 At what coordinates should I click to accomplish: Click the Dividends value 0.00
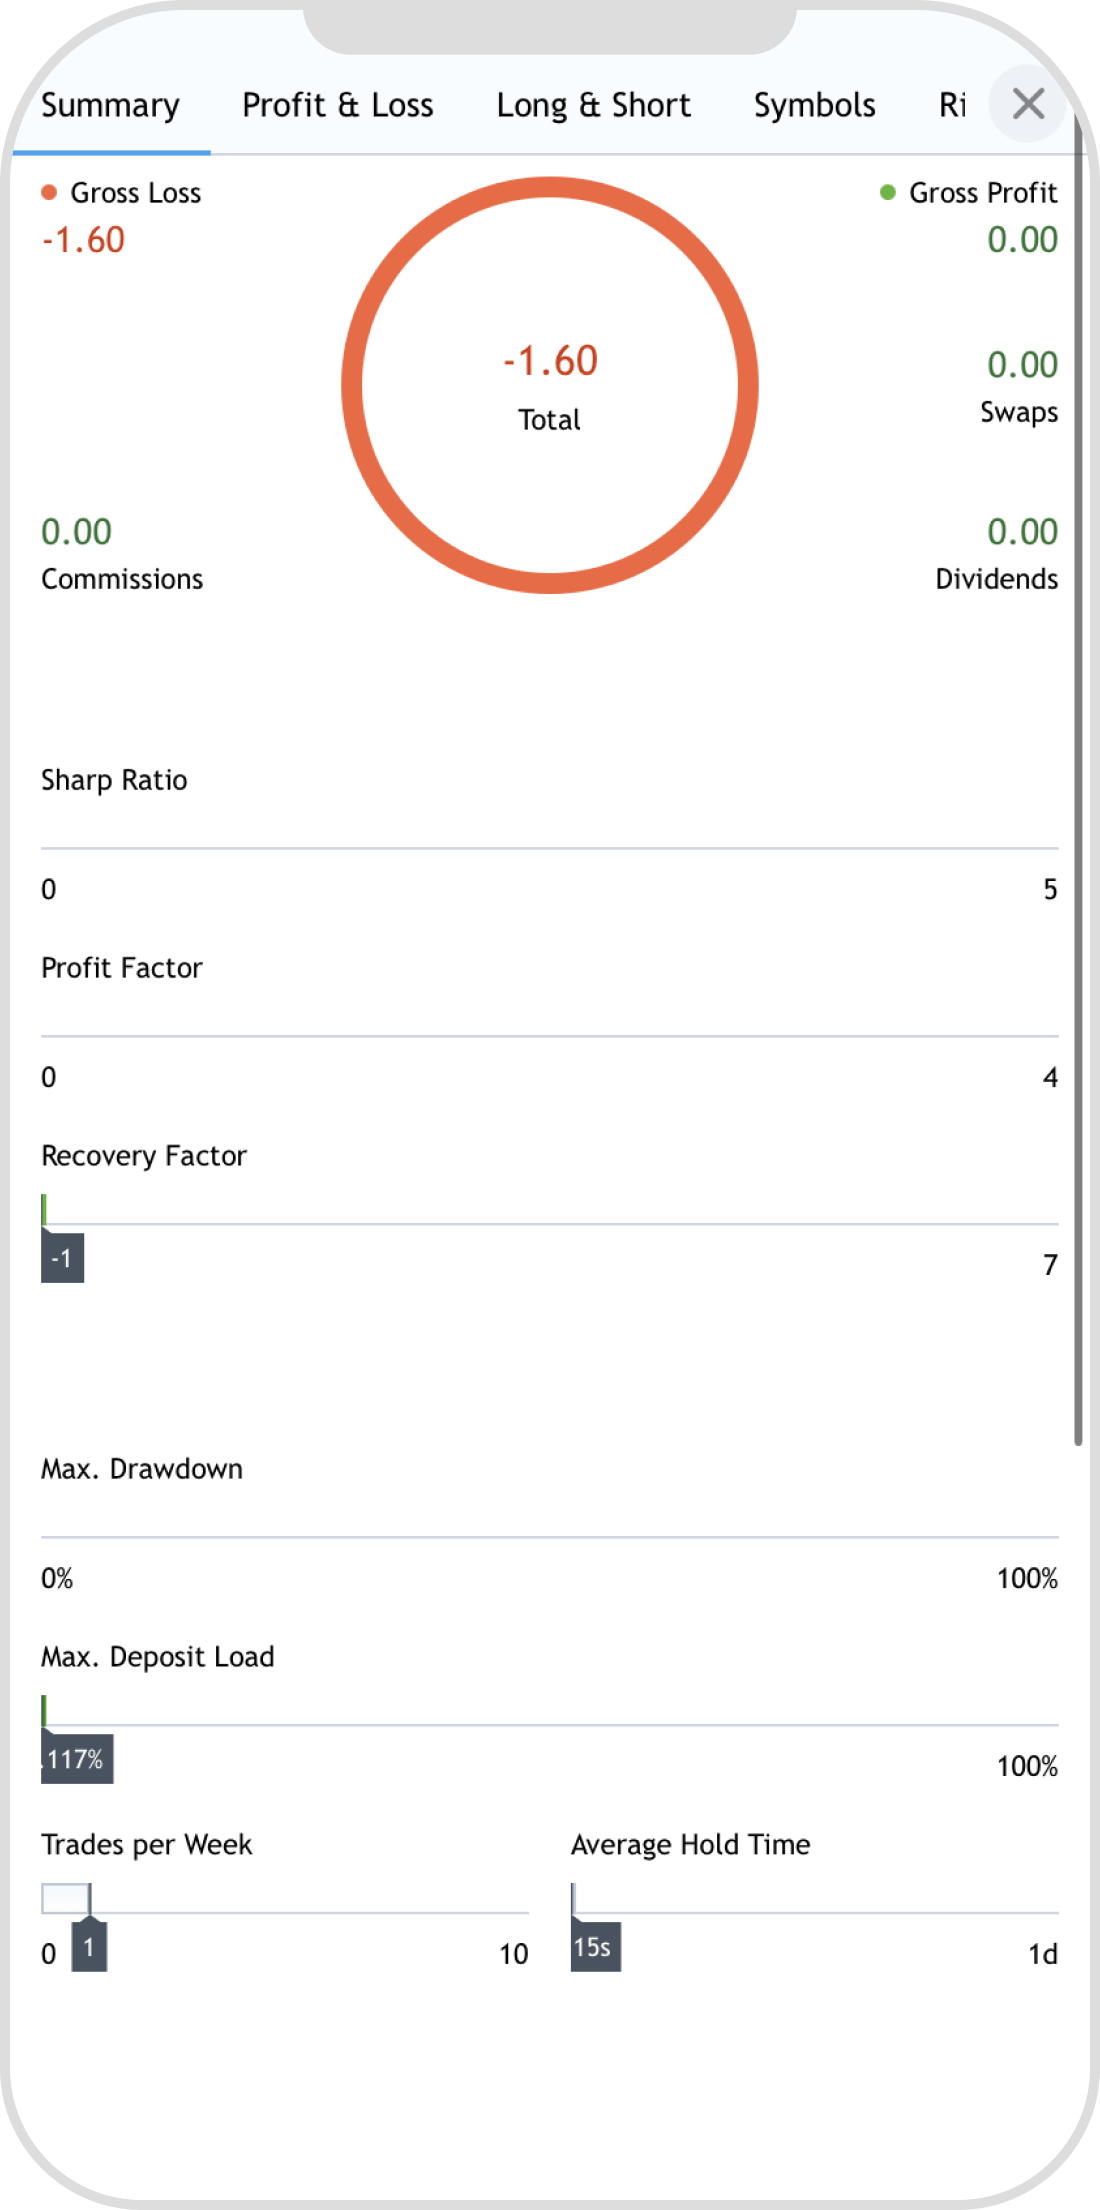coord(1022,532)
